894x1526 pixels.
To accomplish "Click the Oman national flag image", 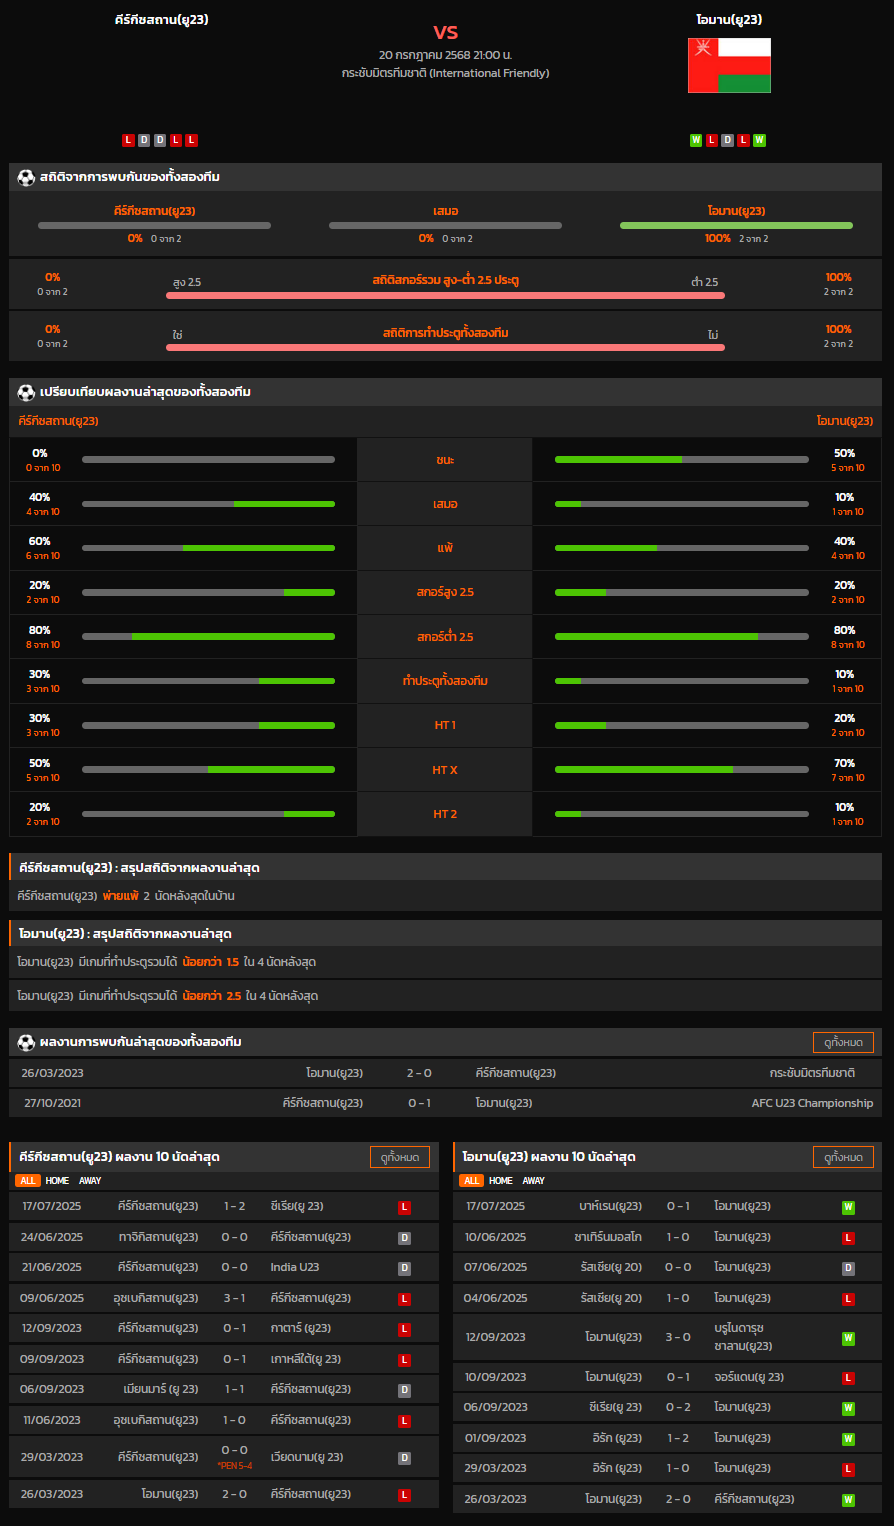I will coord(729,65).
